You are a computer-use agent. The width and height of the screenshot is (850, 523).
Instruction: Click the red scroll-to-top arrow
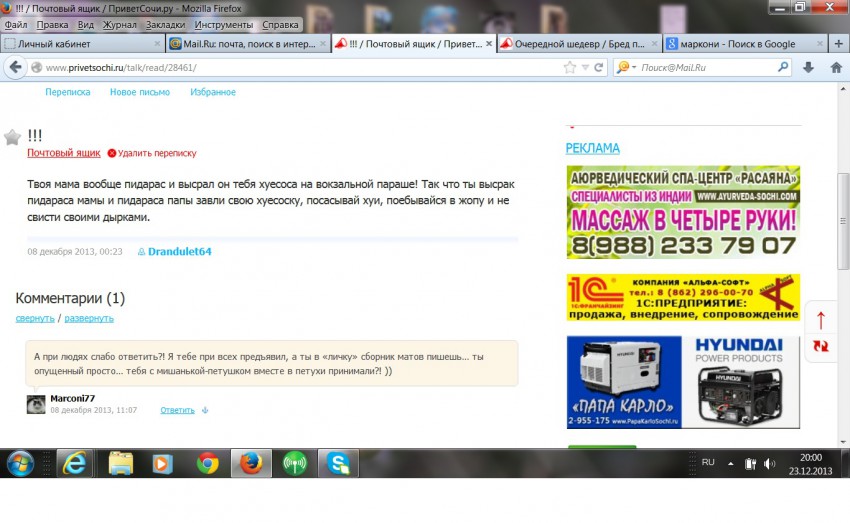(x=821, y=320)
